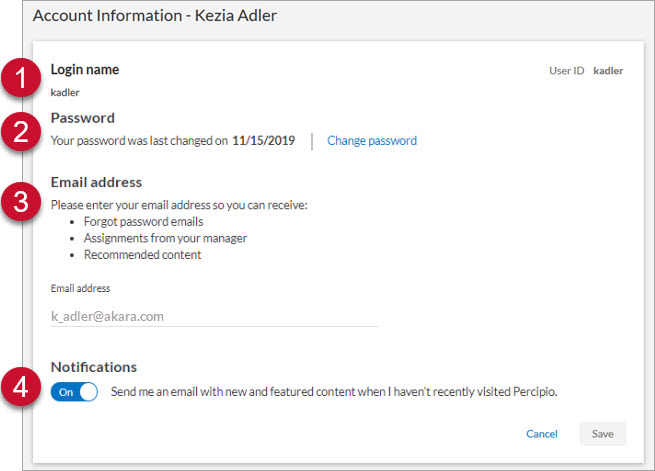
Task: Click the red callout badge number 1
Action: 21,78
